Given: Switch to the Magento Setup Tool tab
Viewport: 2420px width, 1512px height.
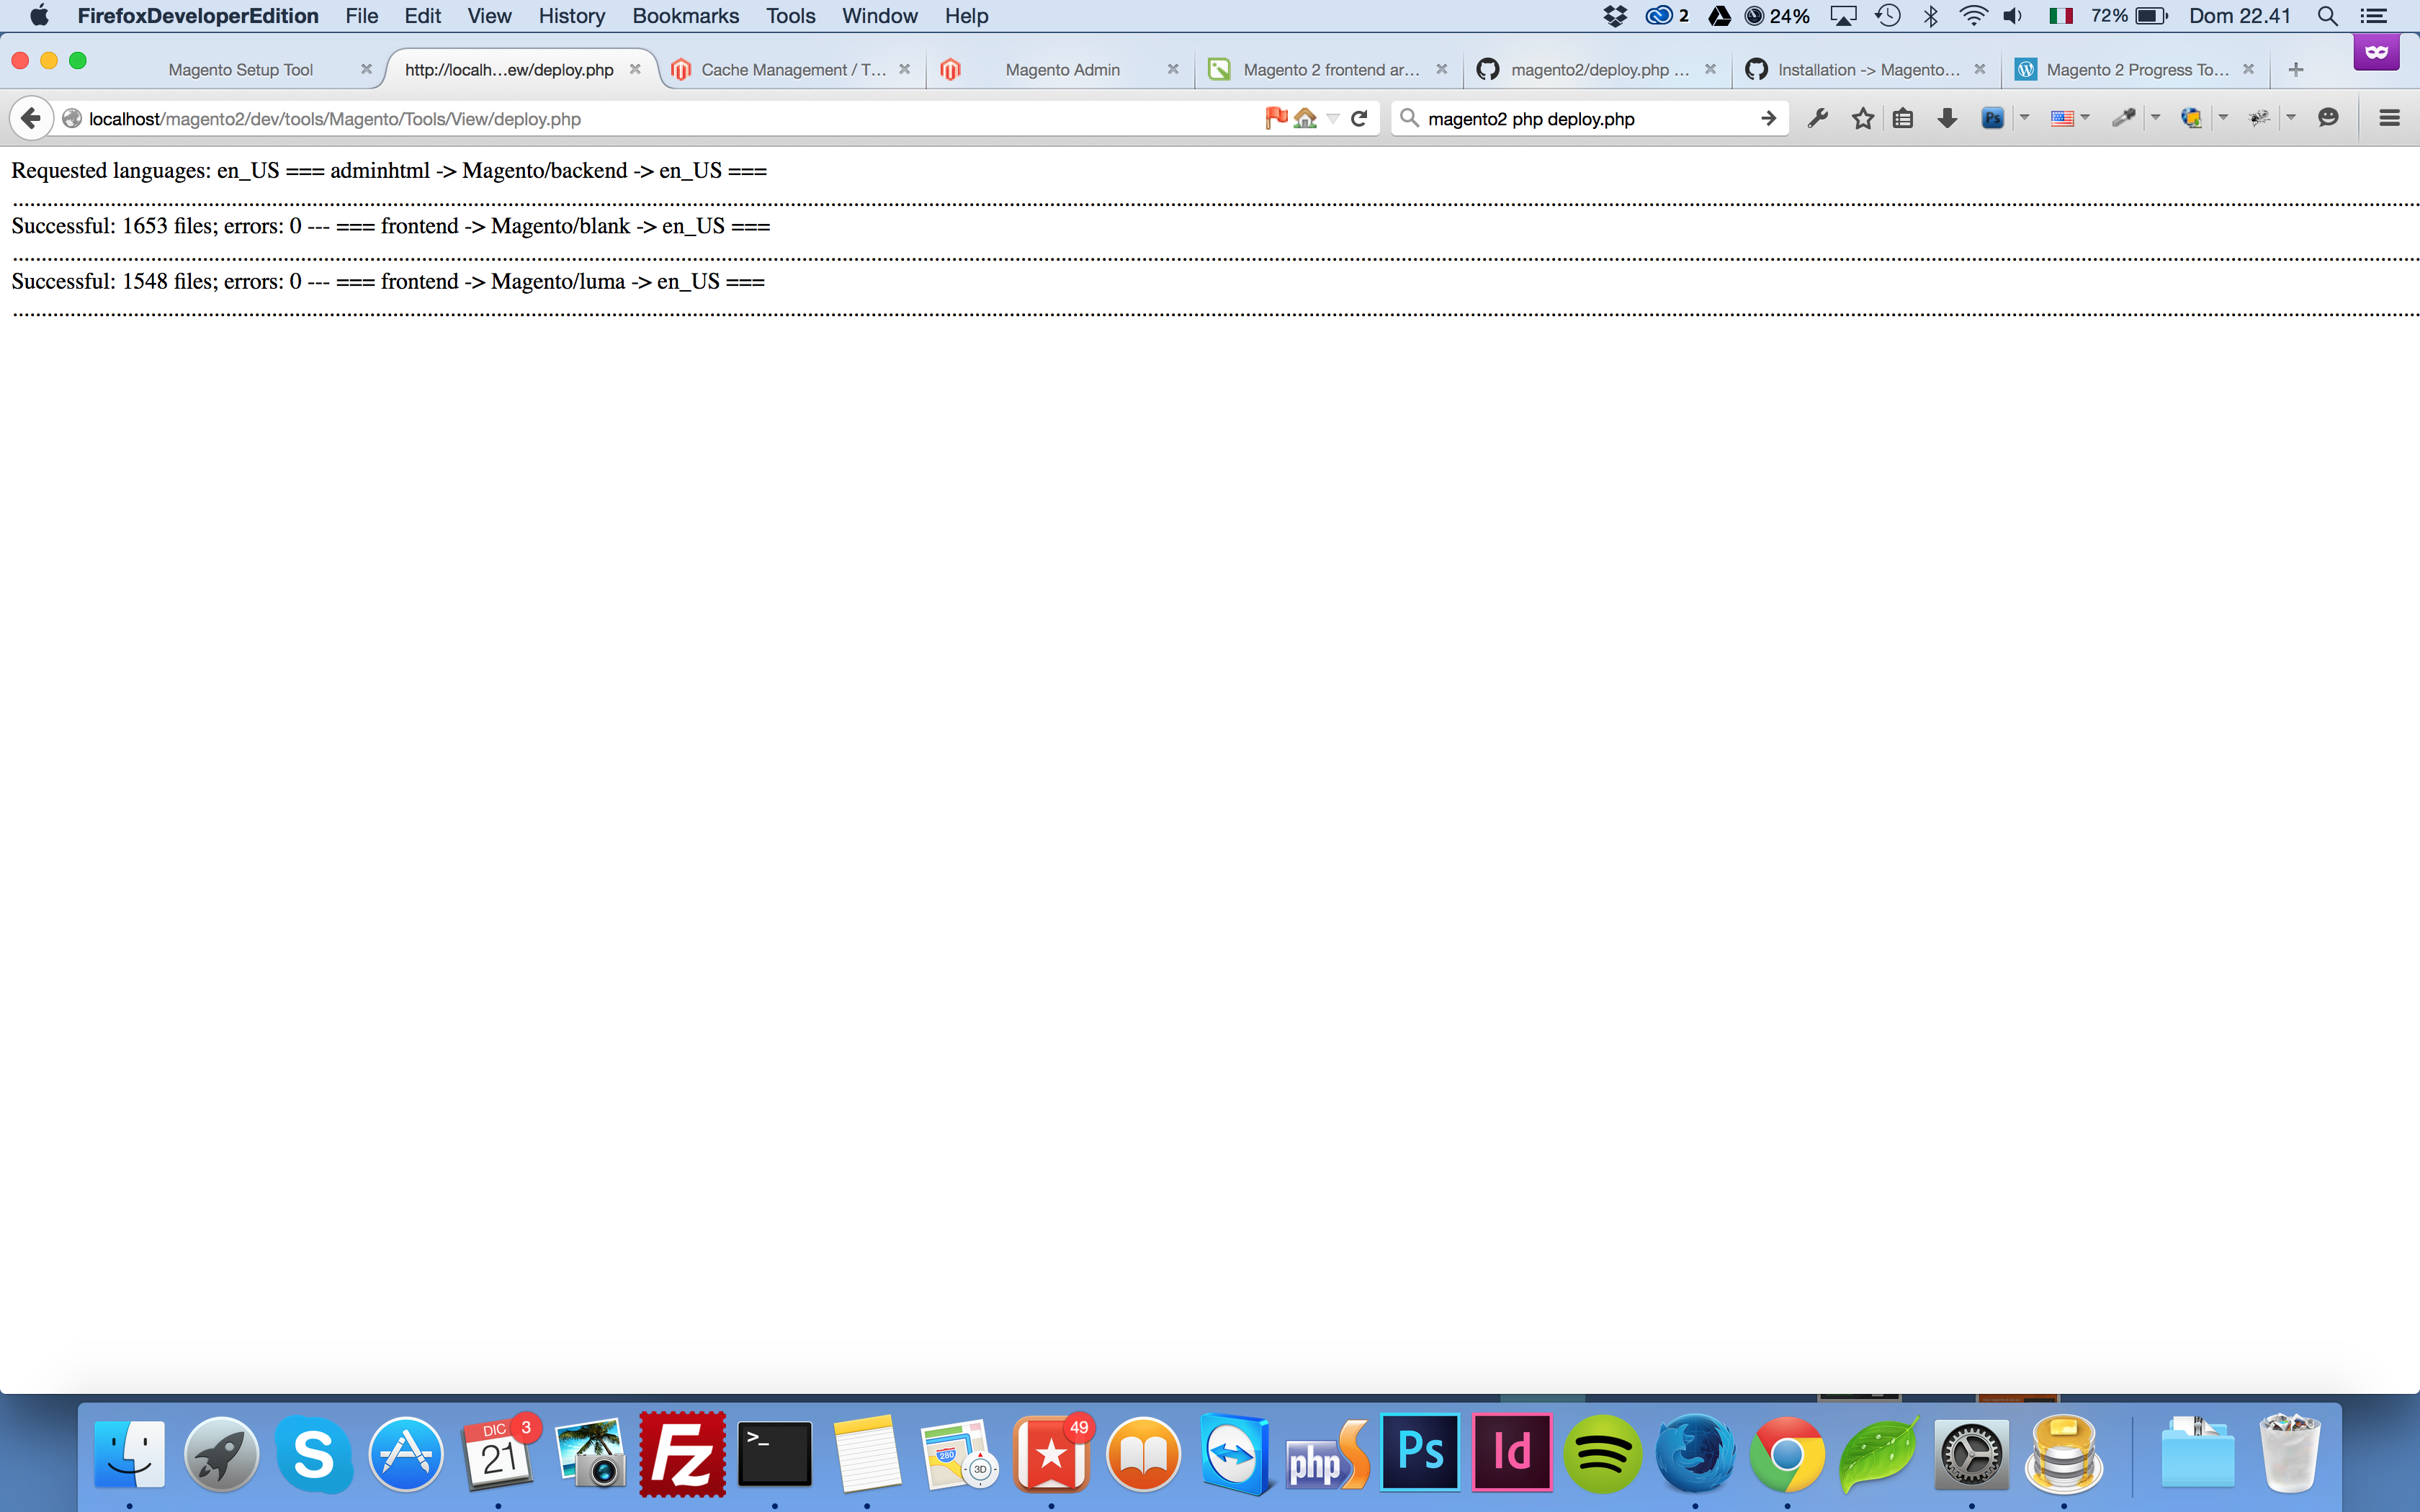Looking at the screenshot, I should [x=240, y=69].
